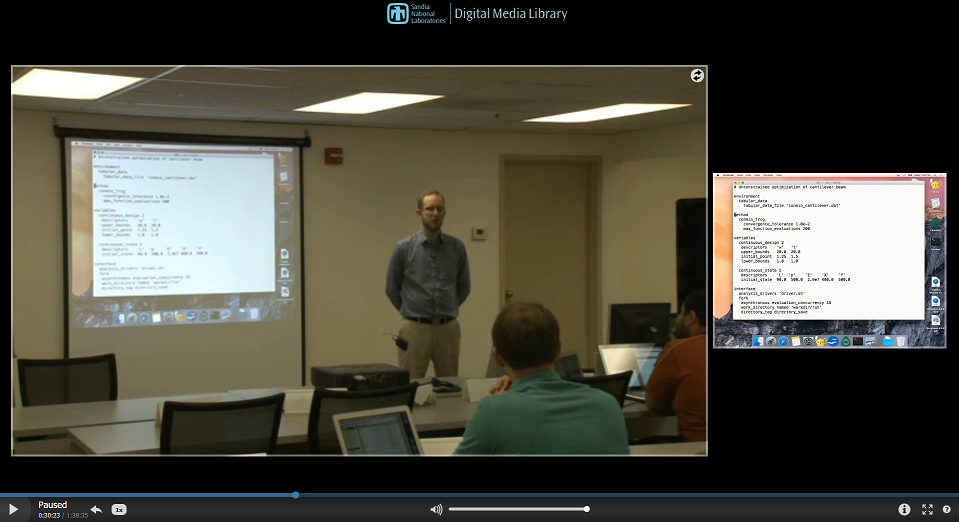
Task: Mute audio with the speaker icon
Action: point(436,509)
